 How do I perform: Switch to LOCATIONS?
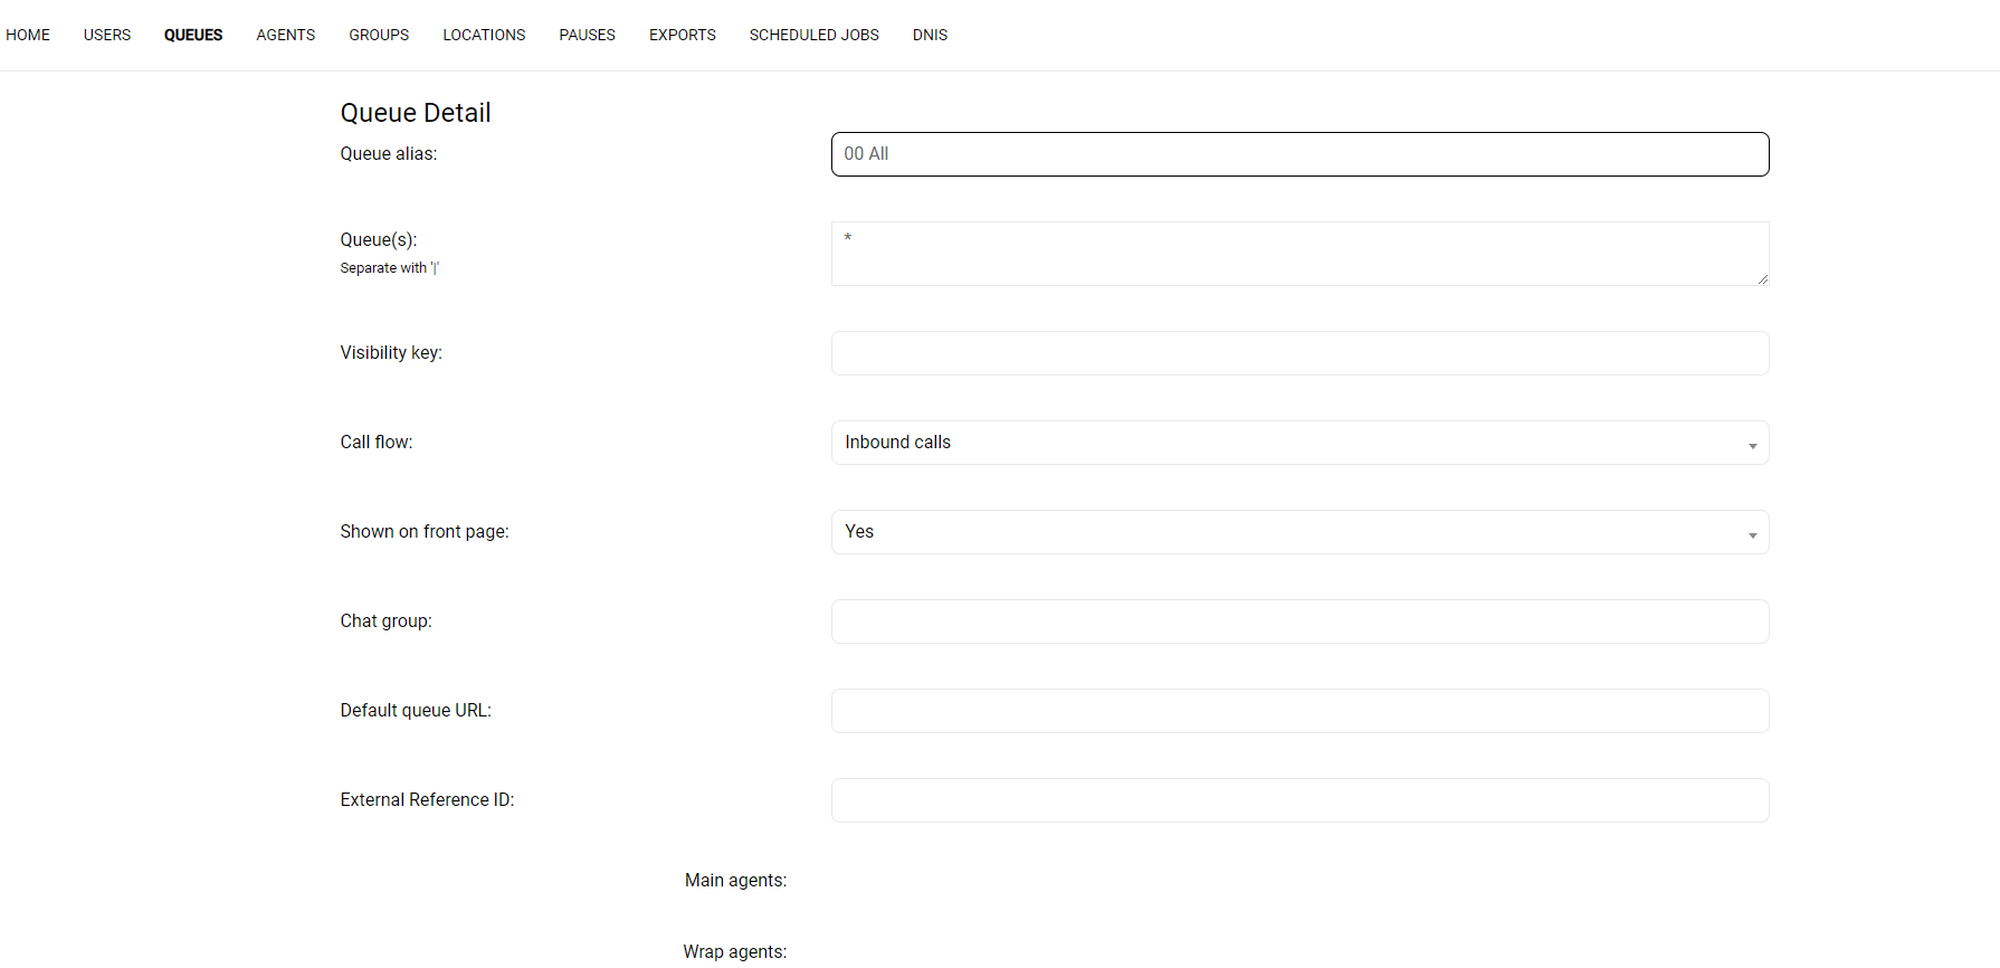point(484,35)
